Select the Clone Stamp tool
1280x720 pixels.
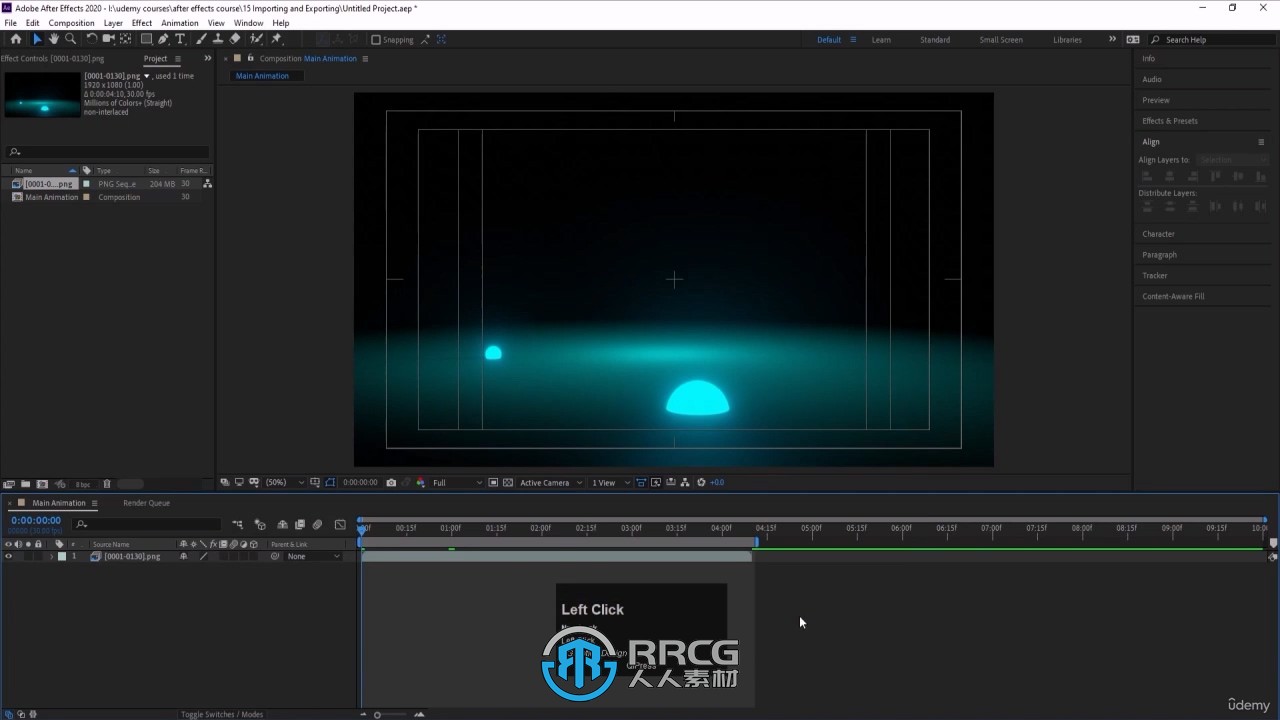point(217,39)
